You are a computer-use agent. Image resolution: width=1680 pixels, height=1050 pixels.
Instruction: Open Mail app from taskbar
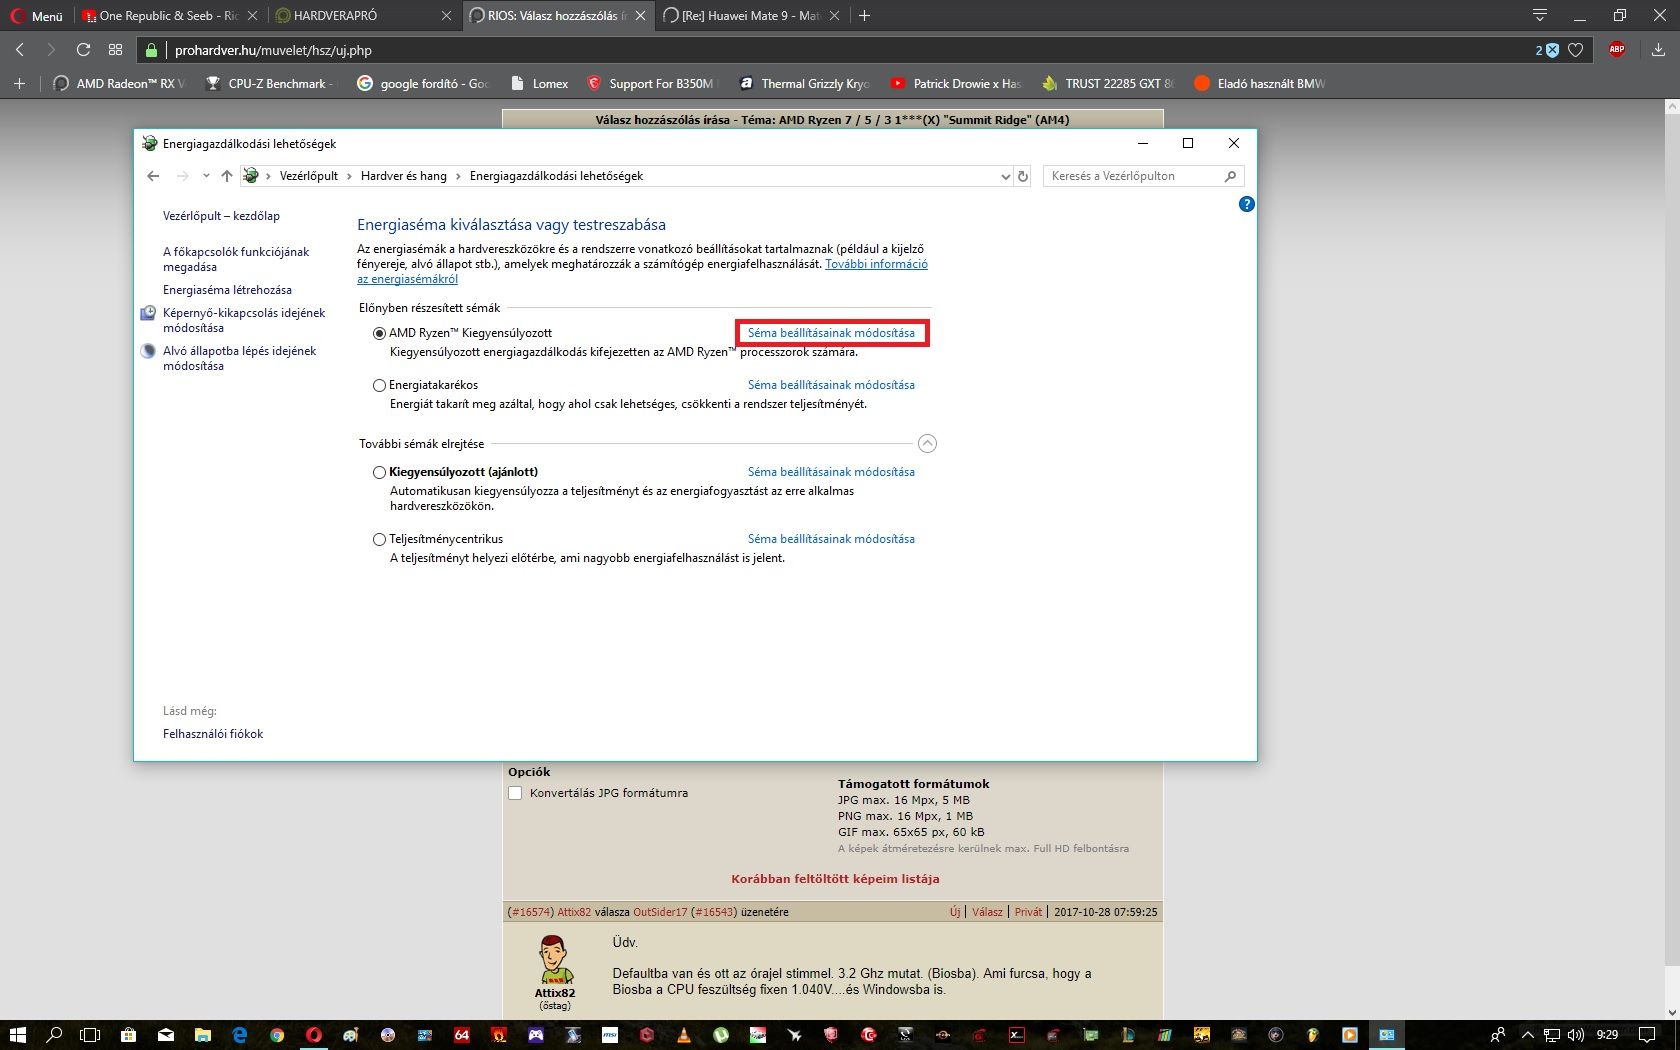tap(165, 1035)
